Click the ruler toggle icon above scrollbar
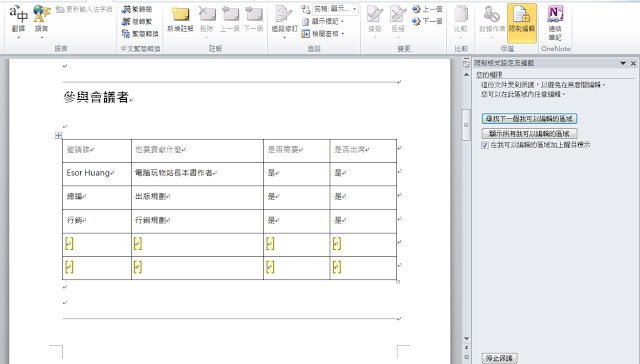Screen dimensions: 640x364 [466, 64]
